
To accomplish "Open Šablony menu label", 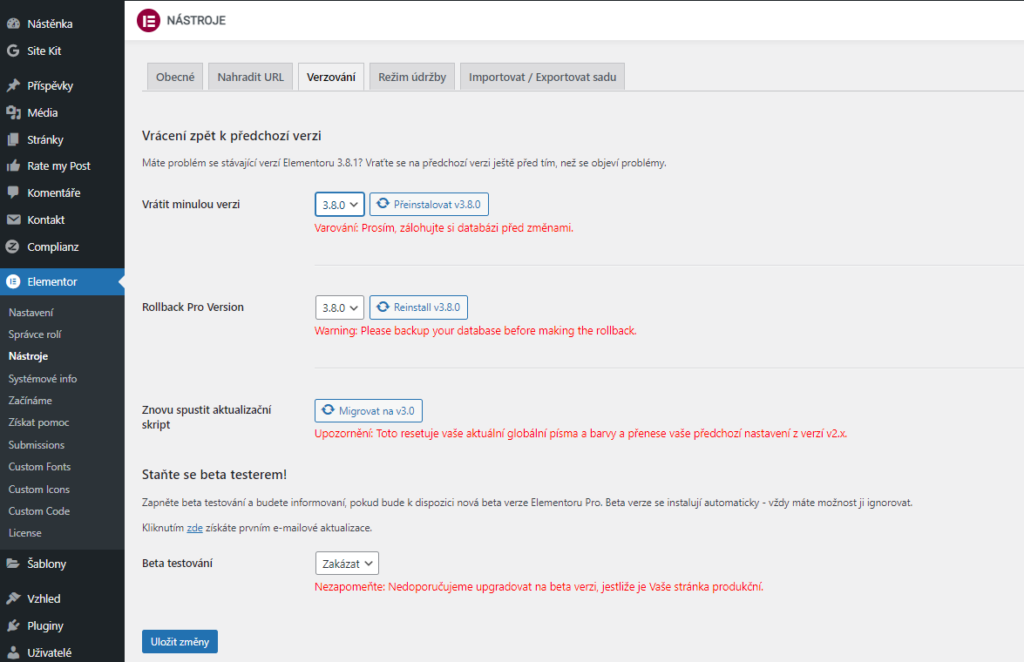I will click(x=46, y=563).
